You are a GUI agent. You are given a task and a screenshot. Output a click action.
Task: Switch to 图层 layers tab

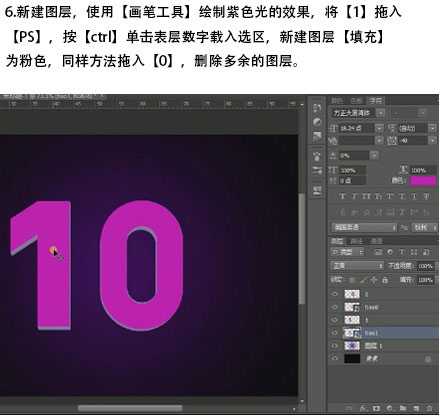[337, 241]
